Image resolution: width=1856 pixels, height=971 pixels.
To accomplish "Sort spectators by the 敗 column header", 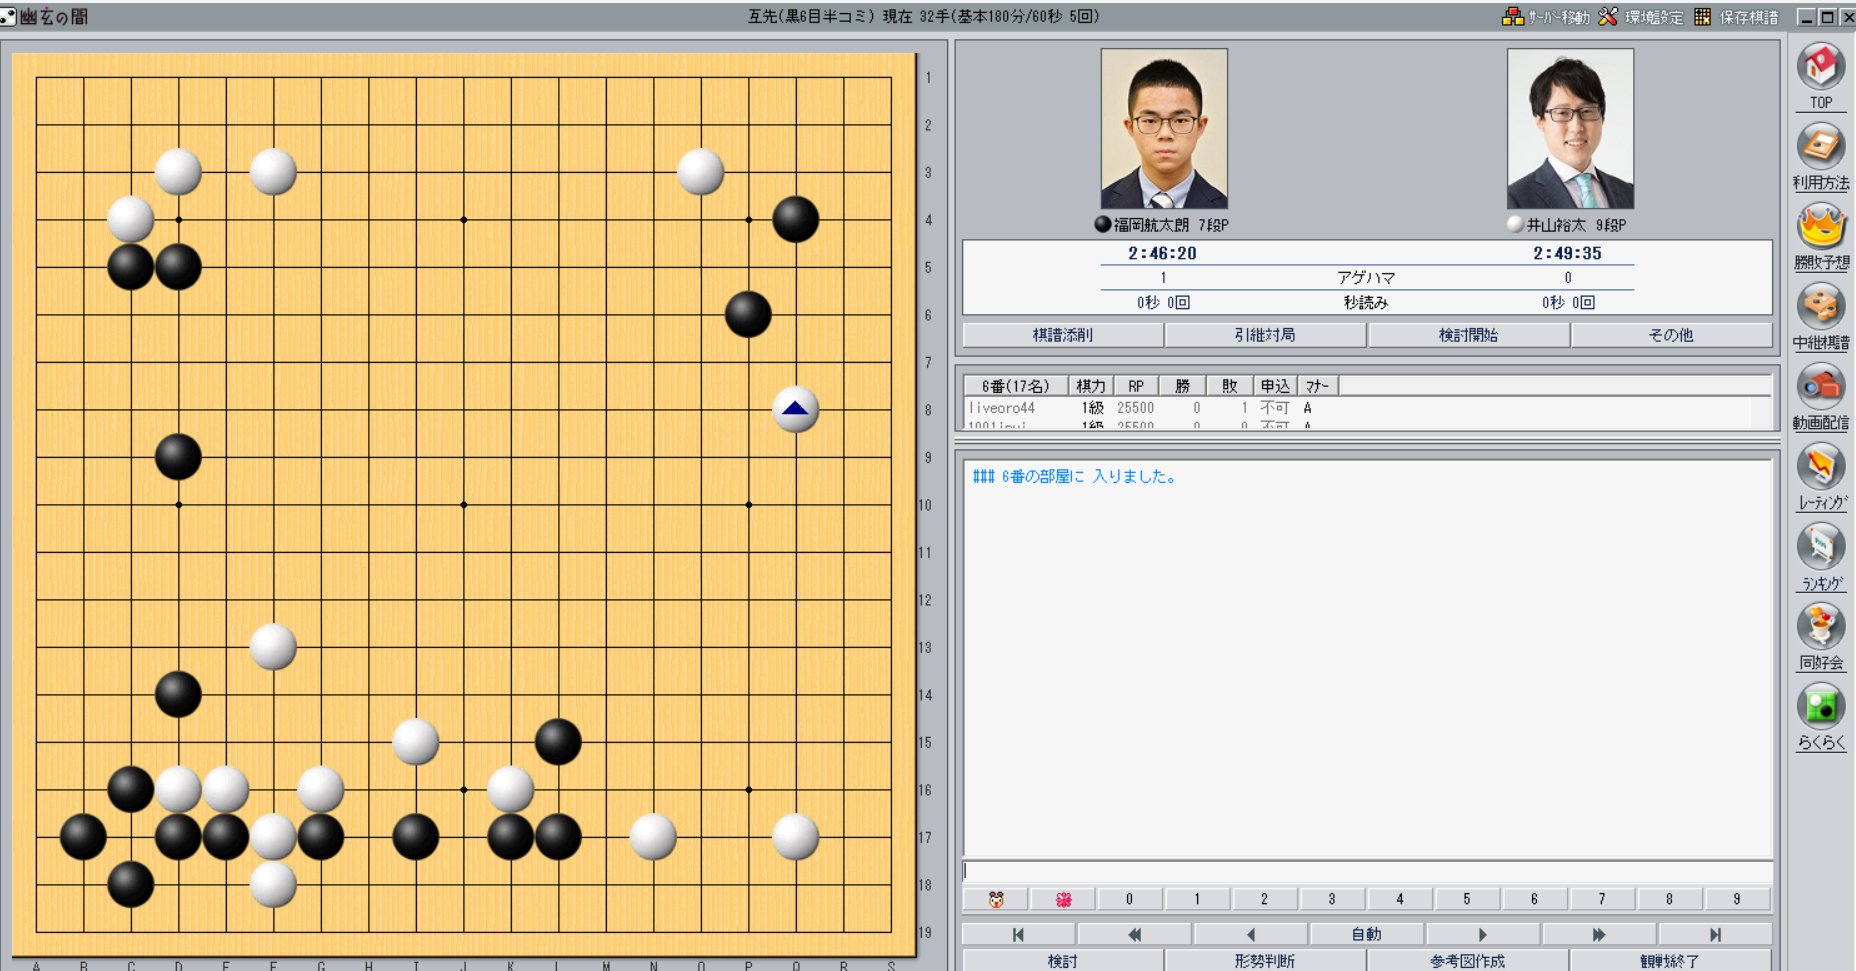I will coord(1230,386).
